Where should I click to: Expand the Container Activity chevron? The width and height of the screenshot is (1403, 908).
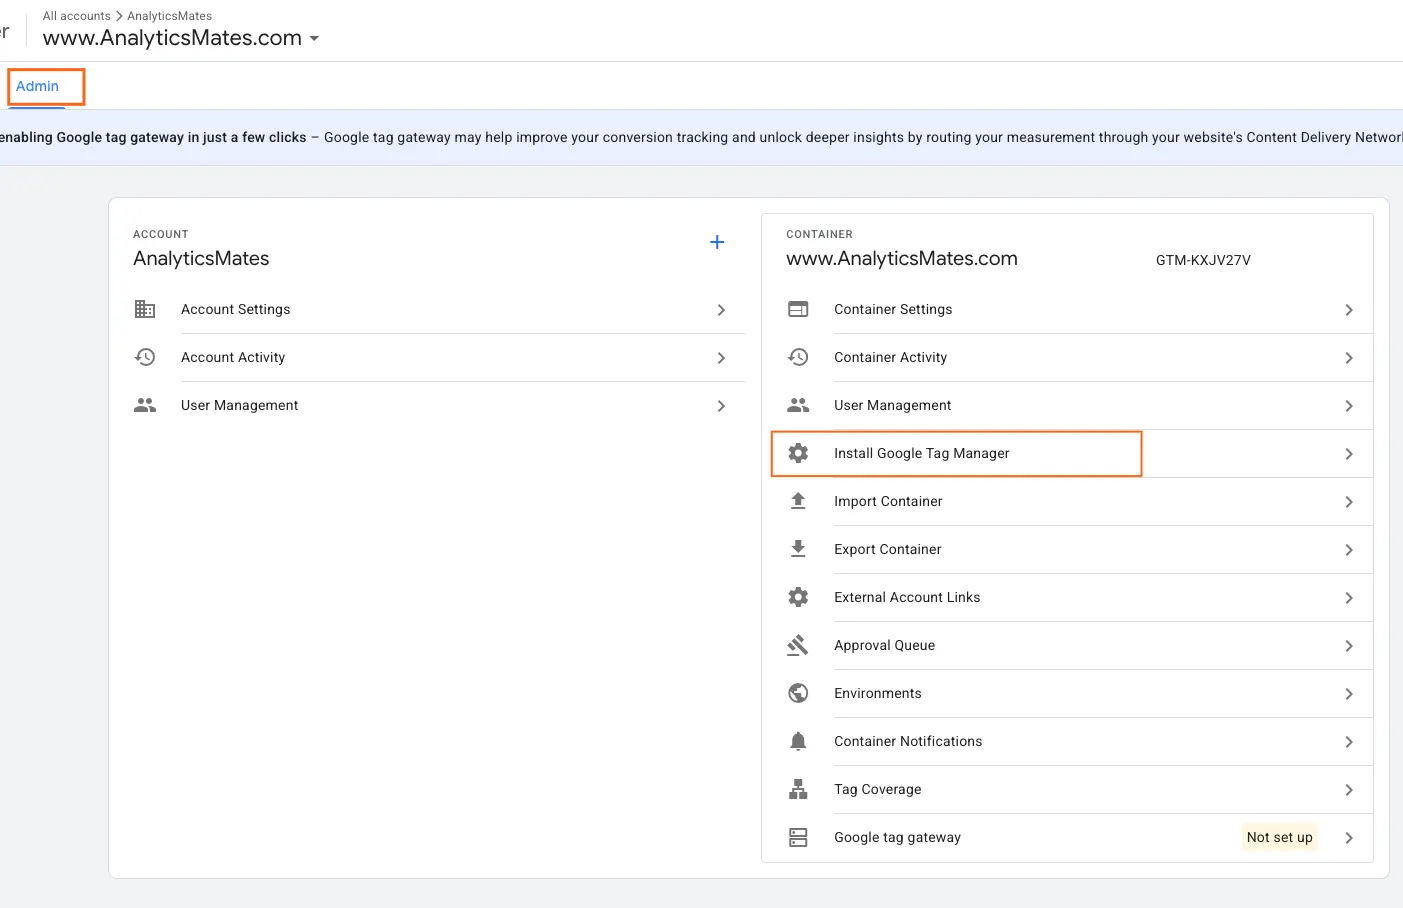pos(1349,358)
